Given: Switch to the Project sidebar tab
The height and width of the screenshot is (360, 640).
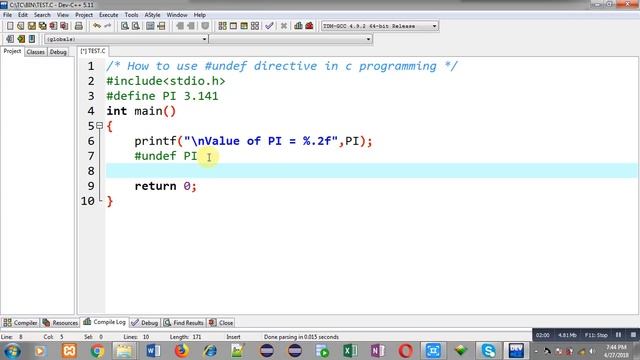Looking at the screenshot, I should click(12, 51).
